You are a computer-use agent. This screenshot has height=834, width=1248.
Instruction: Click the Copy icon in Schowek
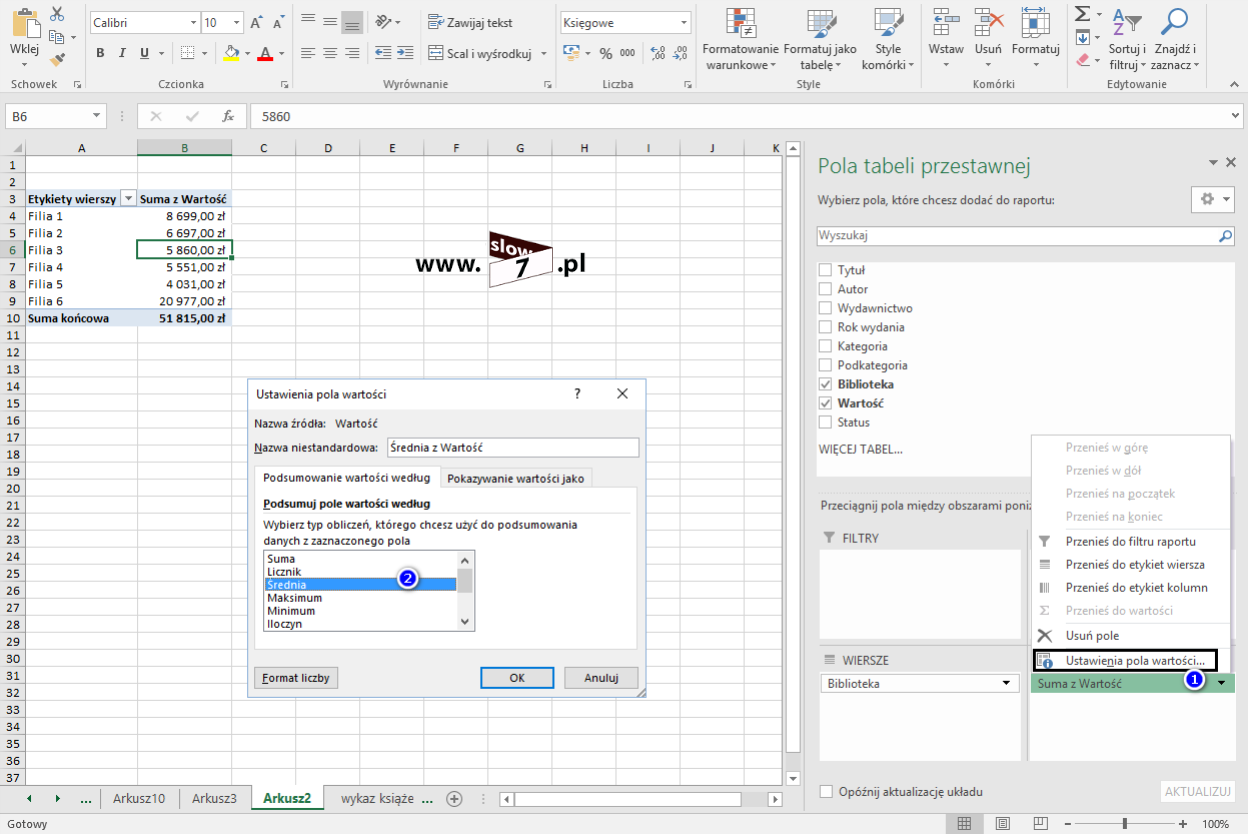click(x=56, y=36)
